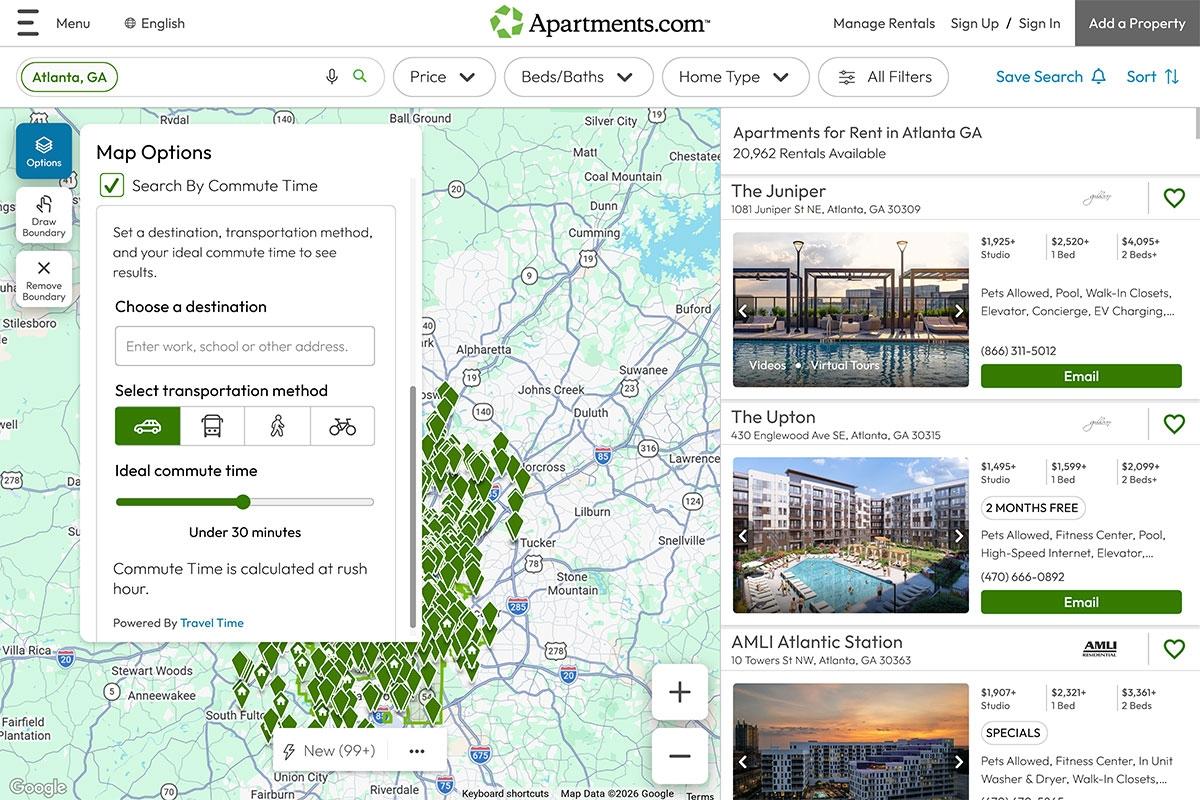Select the walking transportation method icon
The height and width of the screenshot is (800, 1200).
pyautogui.click(x=277, y=425)
